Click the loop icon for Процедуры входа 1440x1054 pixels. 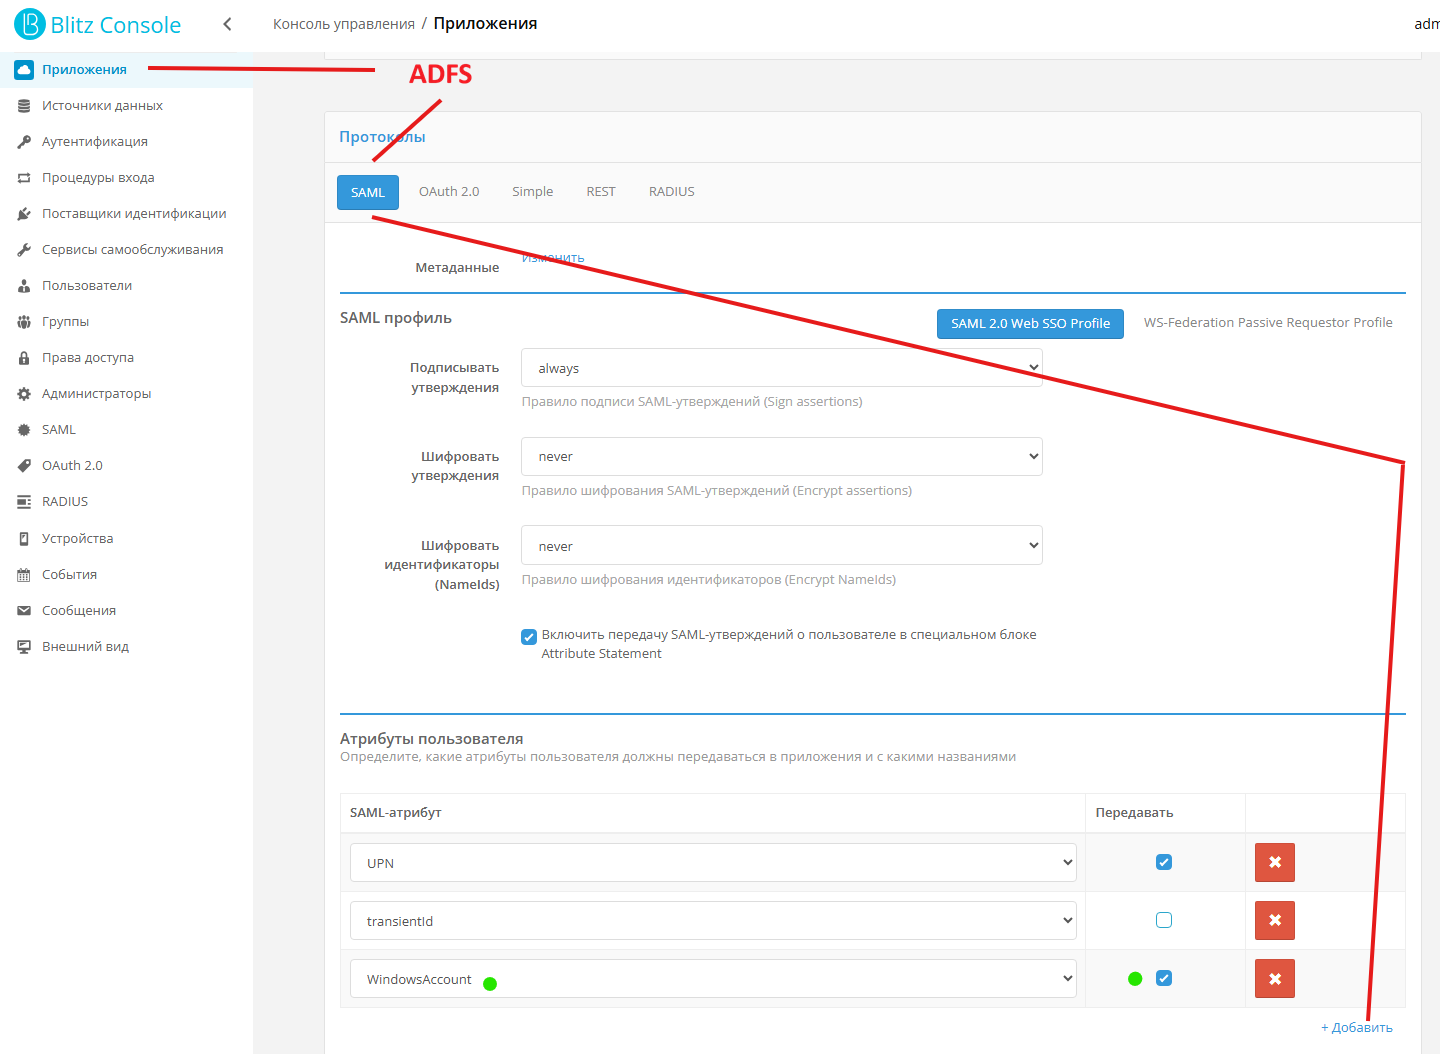tap(24, 178)
